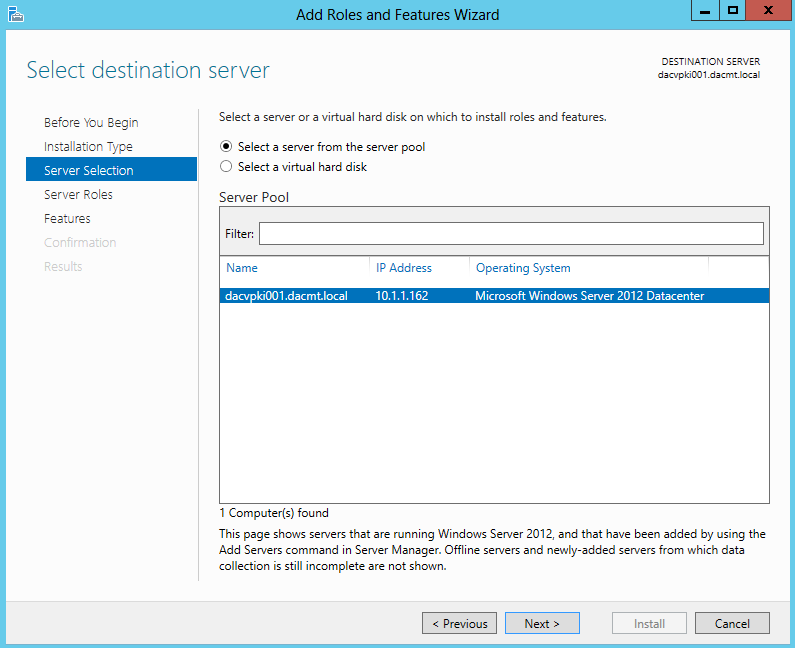Focus the Server Pool Filter field
This screenshot has height=648, width=795.
click(511, 233)
